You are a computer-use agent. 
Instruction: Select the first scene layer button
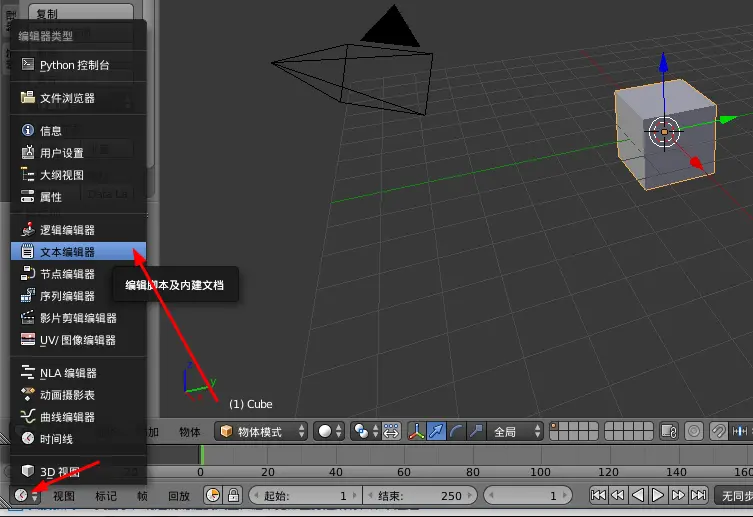pyautogui.click(x=554, y=427)
